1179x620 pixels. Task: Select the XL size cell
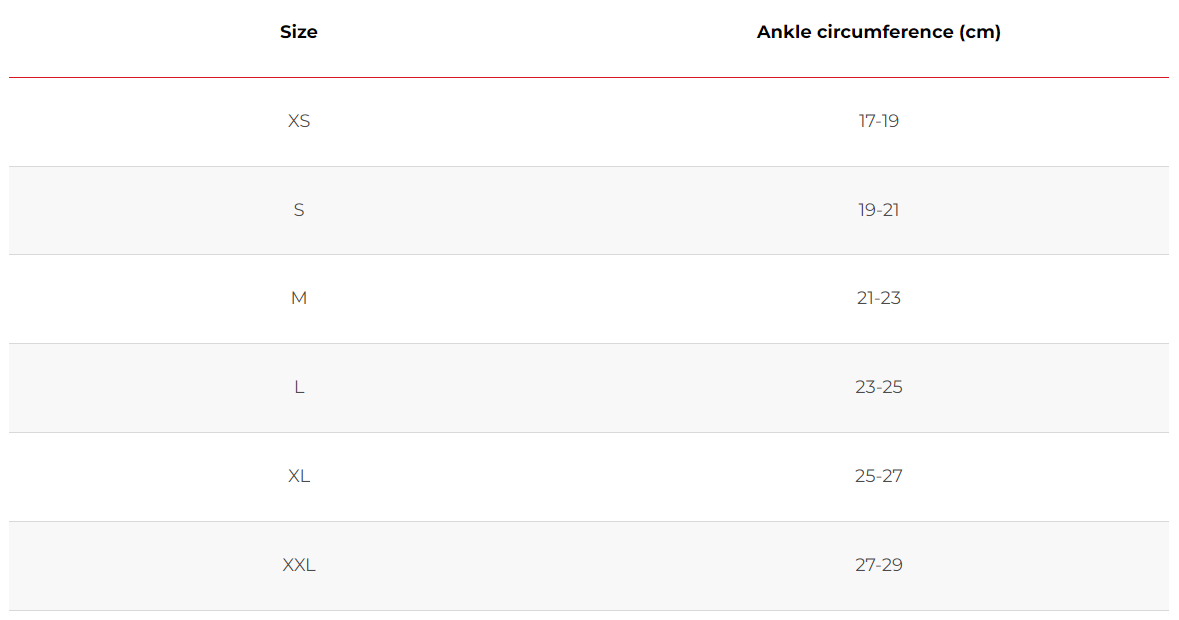tap(299, 476)
